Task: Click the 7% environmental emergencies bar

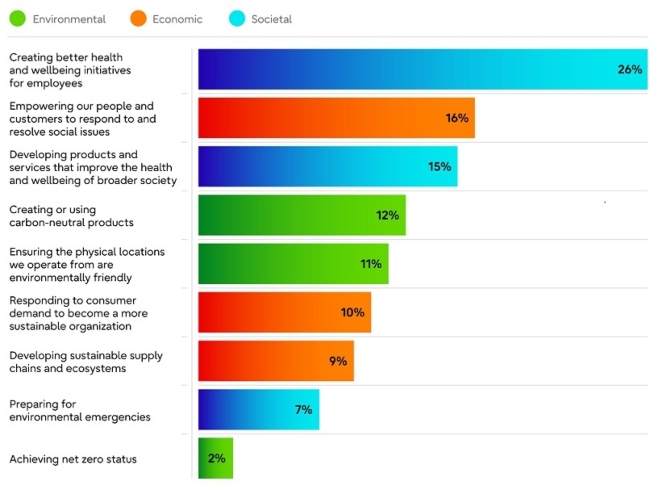Action: 259,409
